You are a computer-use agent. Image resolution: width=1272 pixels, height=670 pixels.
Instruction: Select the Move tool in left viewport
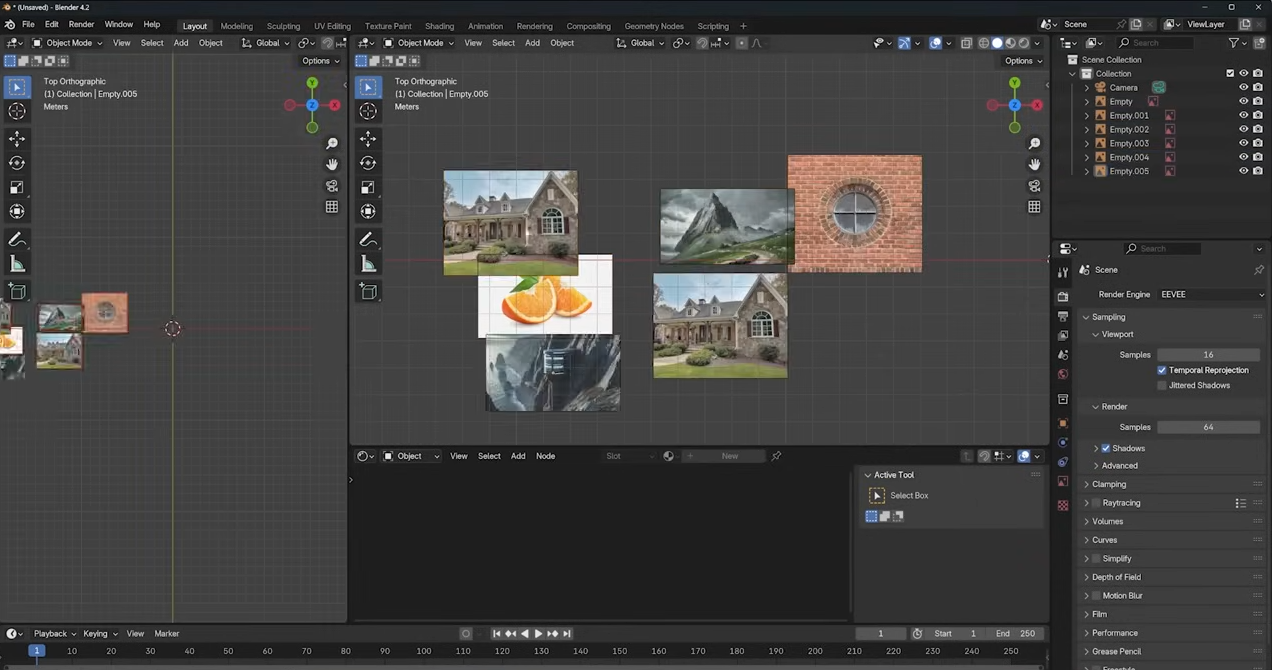tap(17, 139)
